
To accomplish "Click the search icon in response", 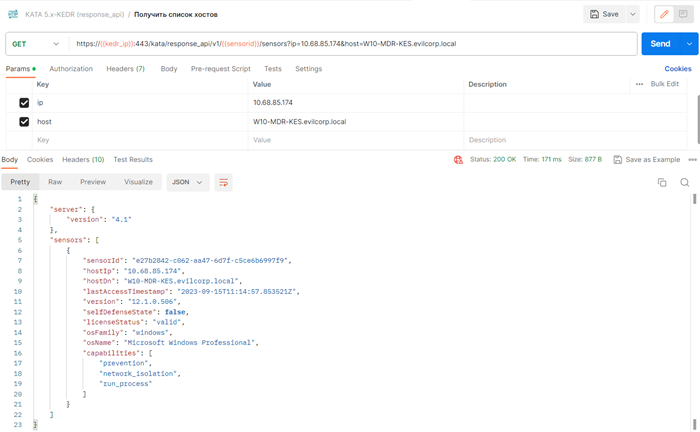I will click(x=684, y=182).
